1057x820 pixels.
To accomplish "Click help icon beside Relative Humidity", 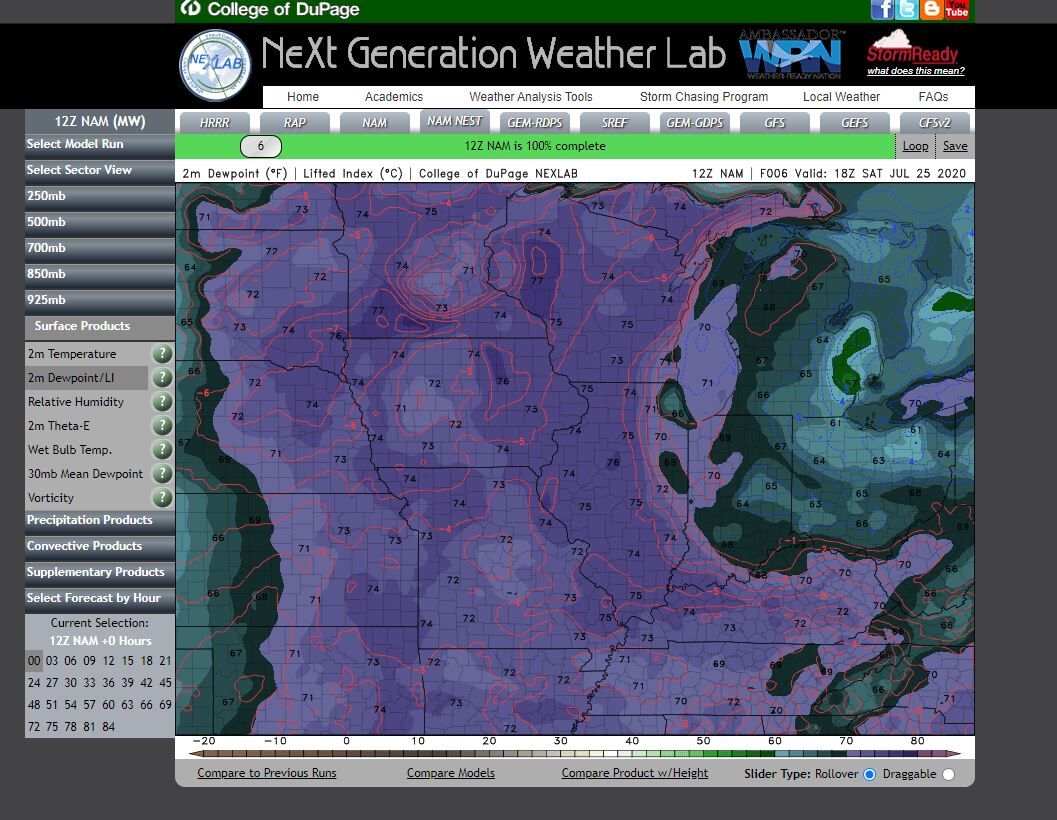I will 161,402.
